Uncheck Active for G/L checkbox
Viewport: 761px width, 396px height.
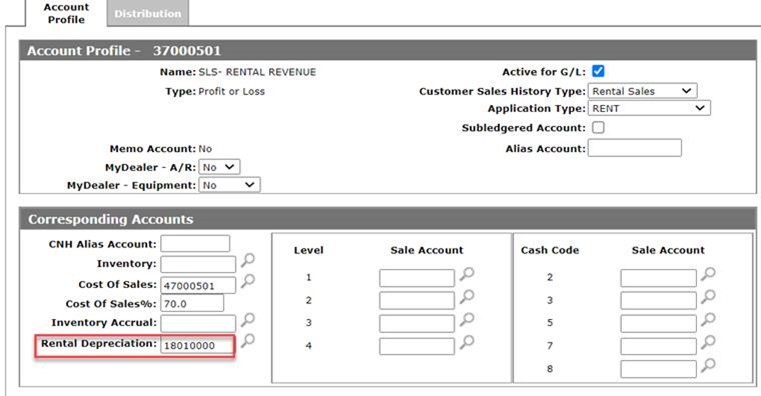[x=598, y=71]
